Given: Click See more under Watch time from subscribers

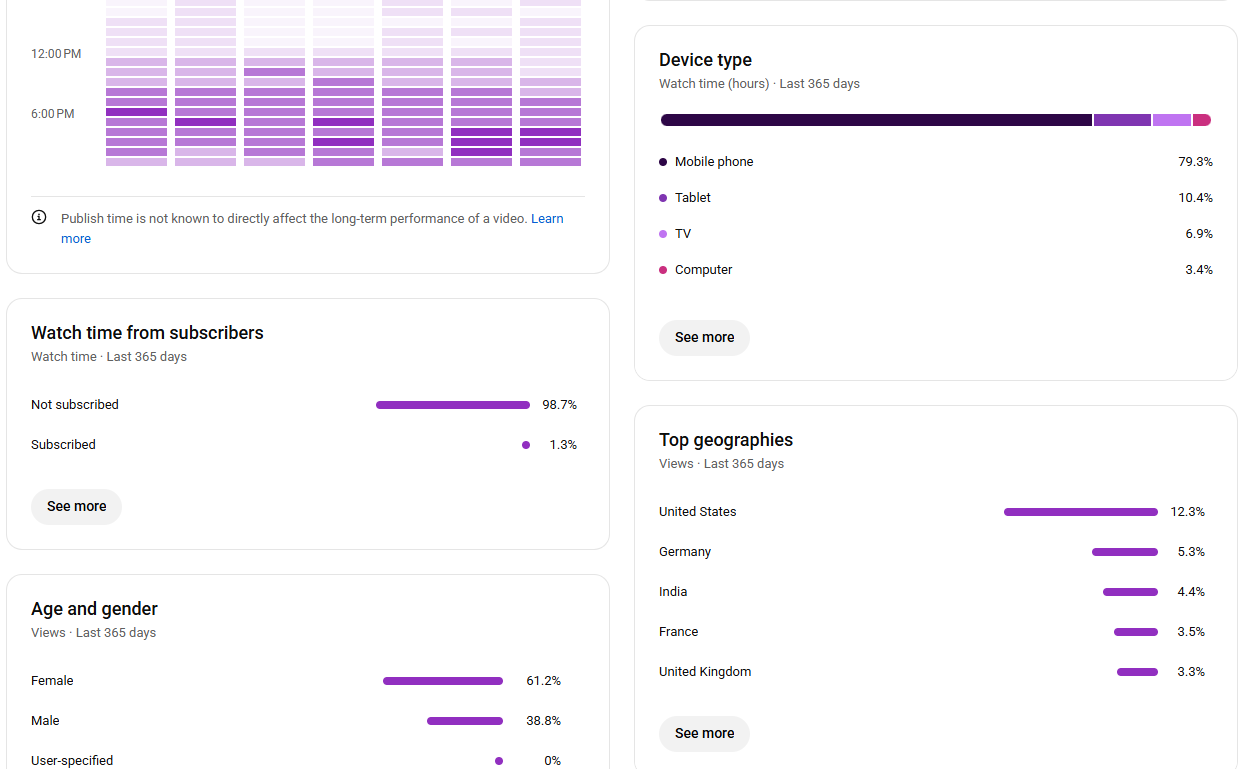Looking at the screenshot, I should click(76, 506).
